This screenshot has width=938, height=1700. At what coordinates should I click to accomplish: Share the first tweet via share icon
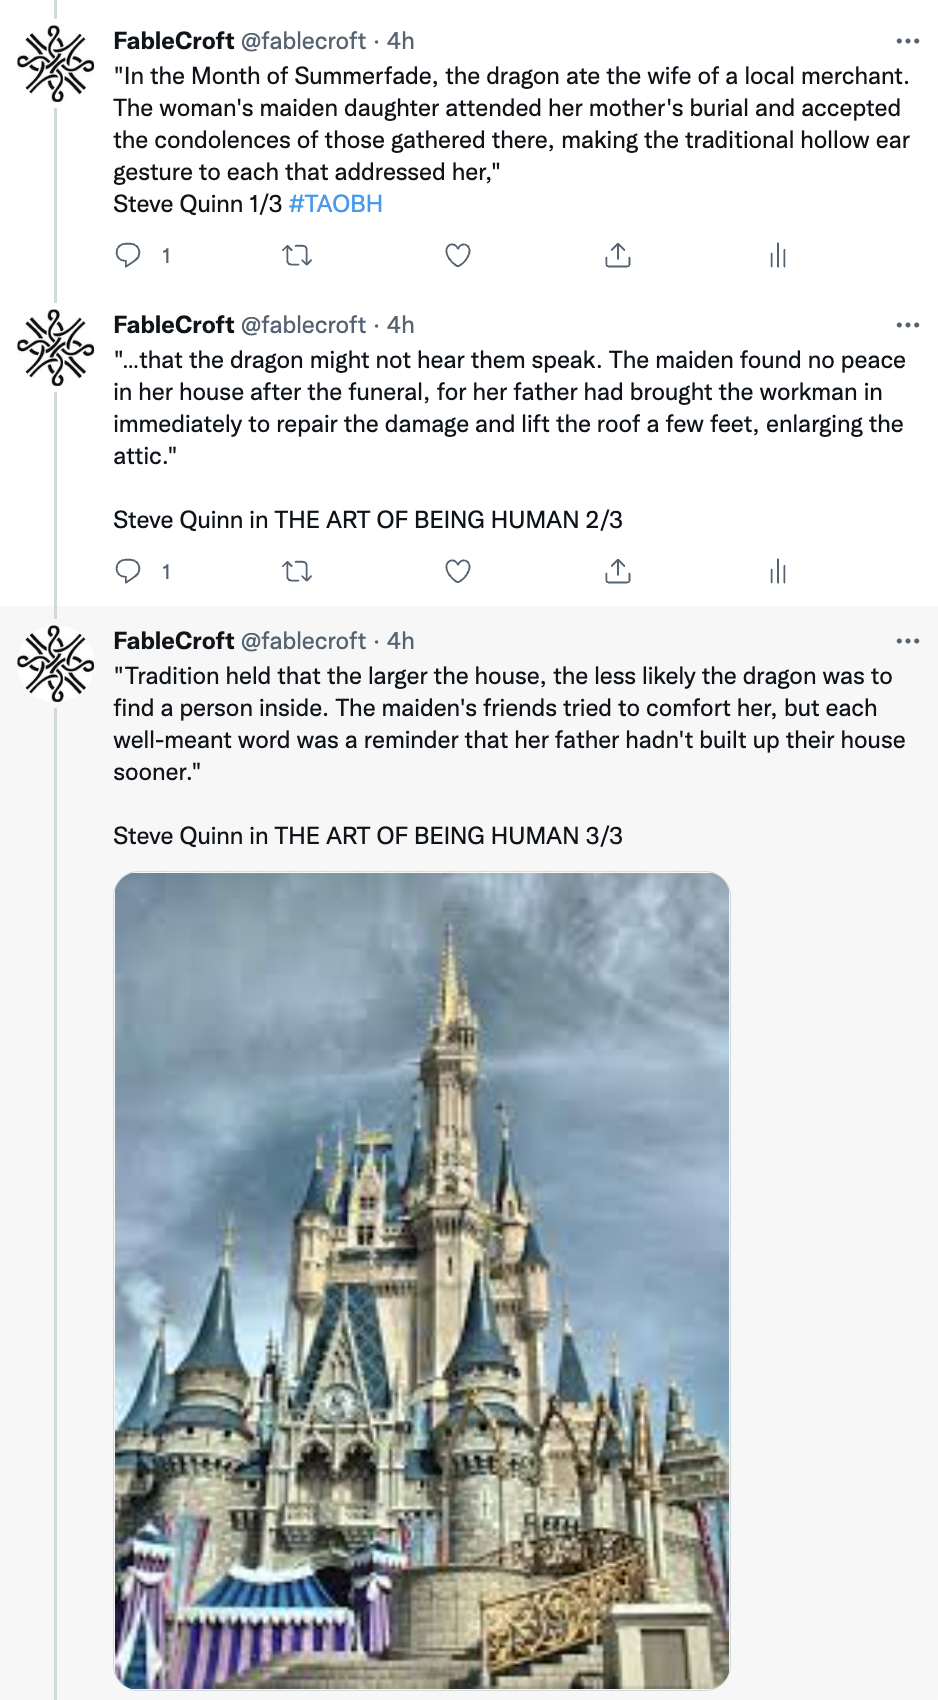pos(618,256)
